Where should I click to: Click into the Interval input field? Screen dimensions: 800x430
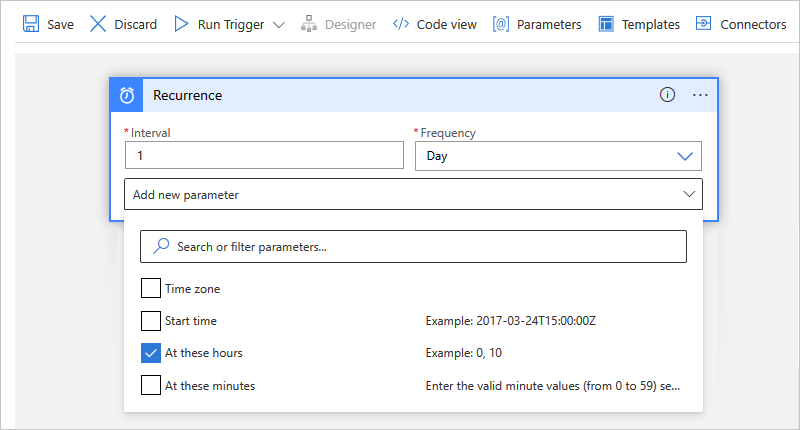pos(263,156)
